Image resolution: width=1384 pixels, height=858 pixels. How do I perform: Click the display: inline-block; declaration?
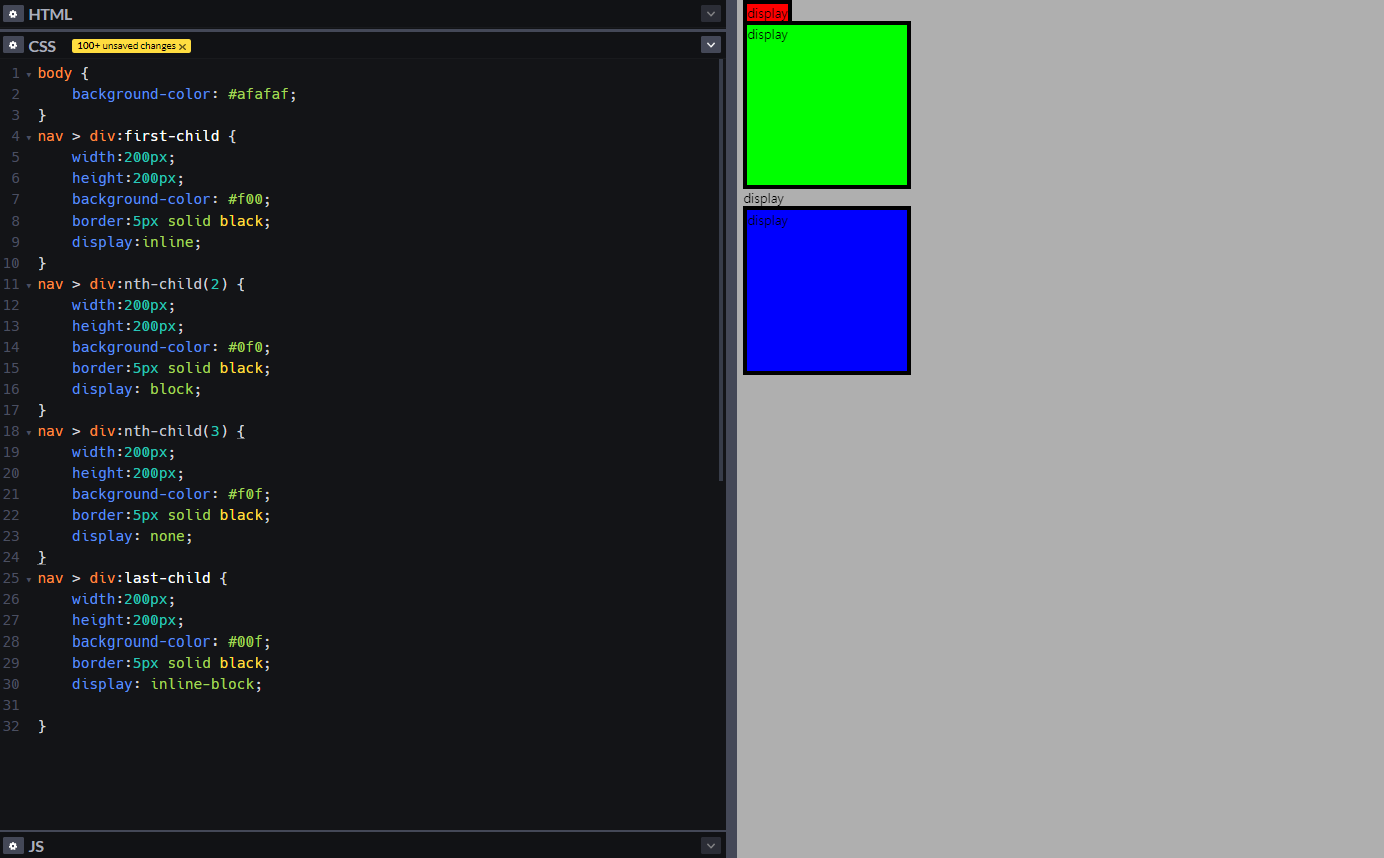tap(167, 684)
